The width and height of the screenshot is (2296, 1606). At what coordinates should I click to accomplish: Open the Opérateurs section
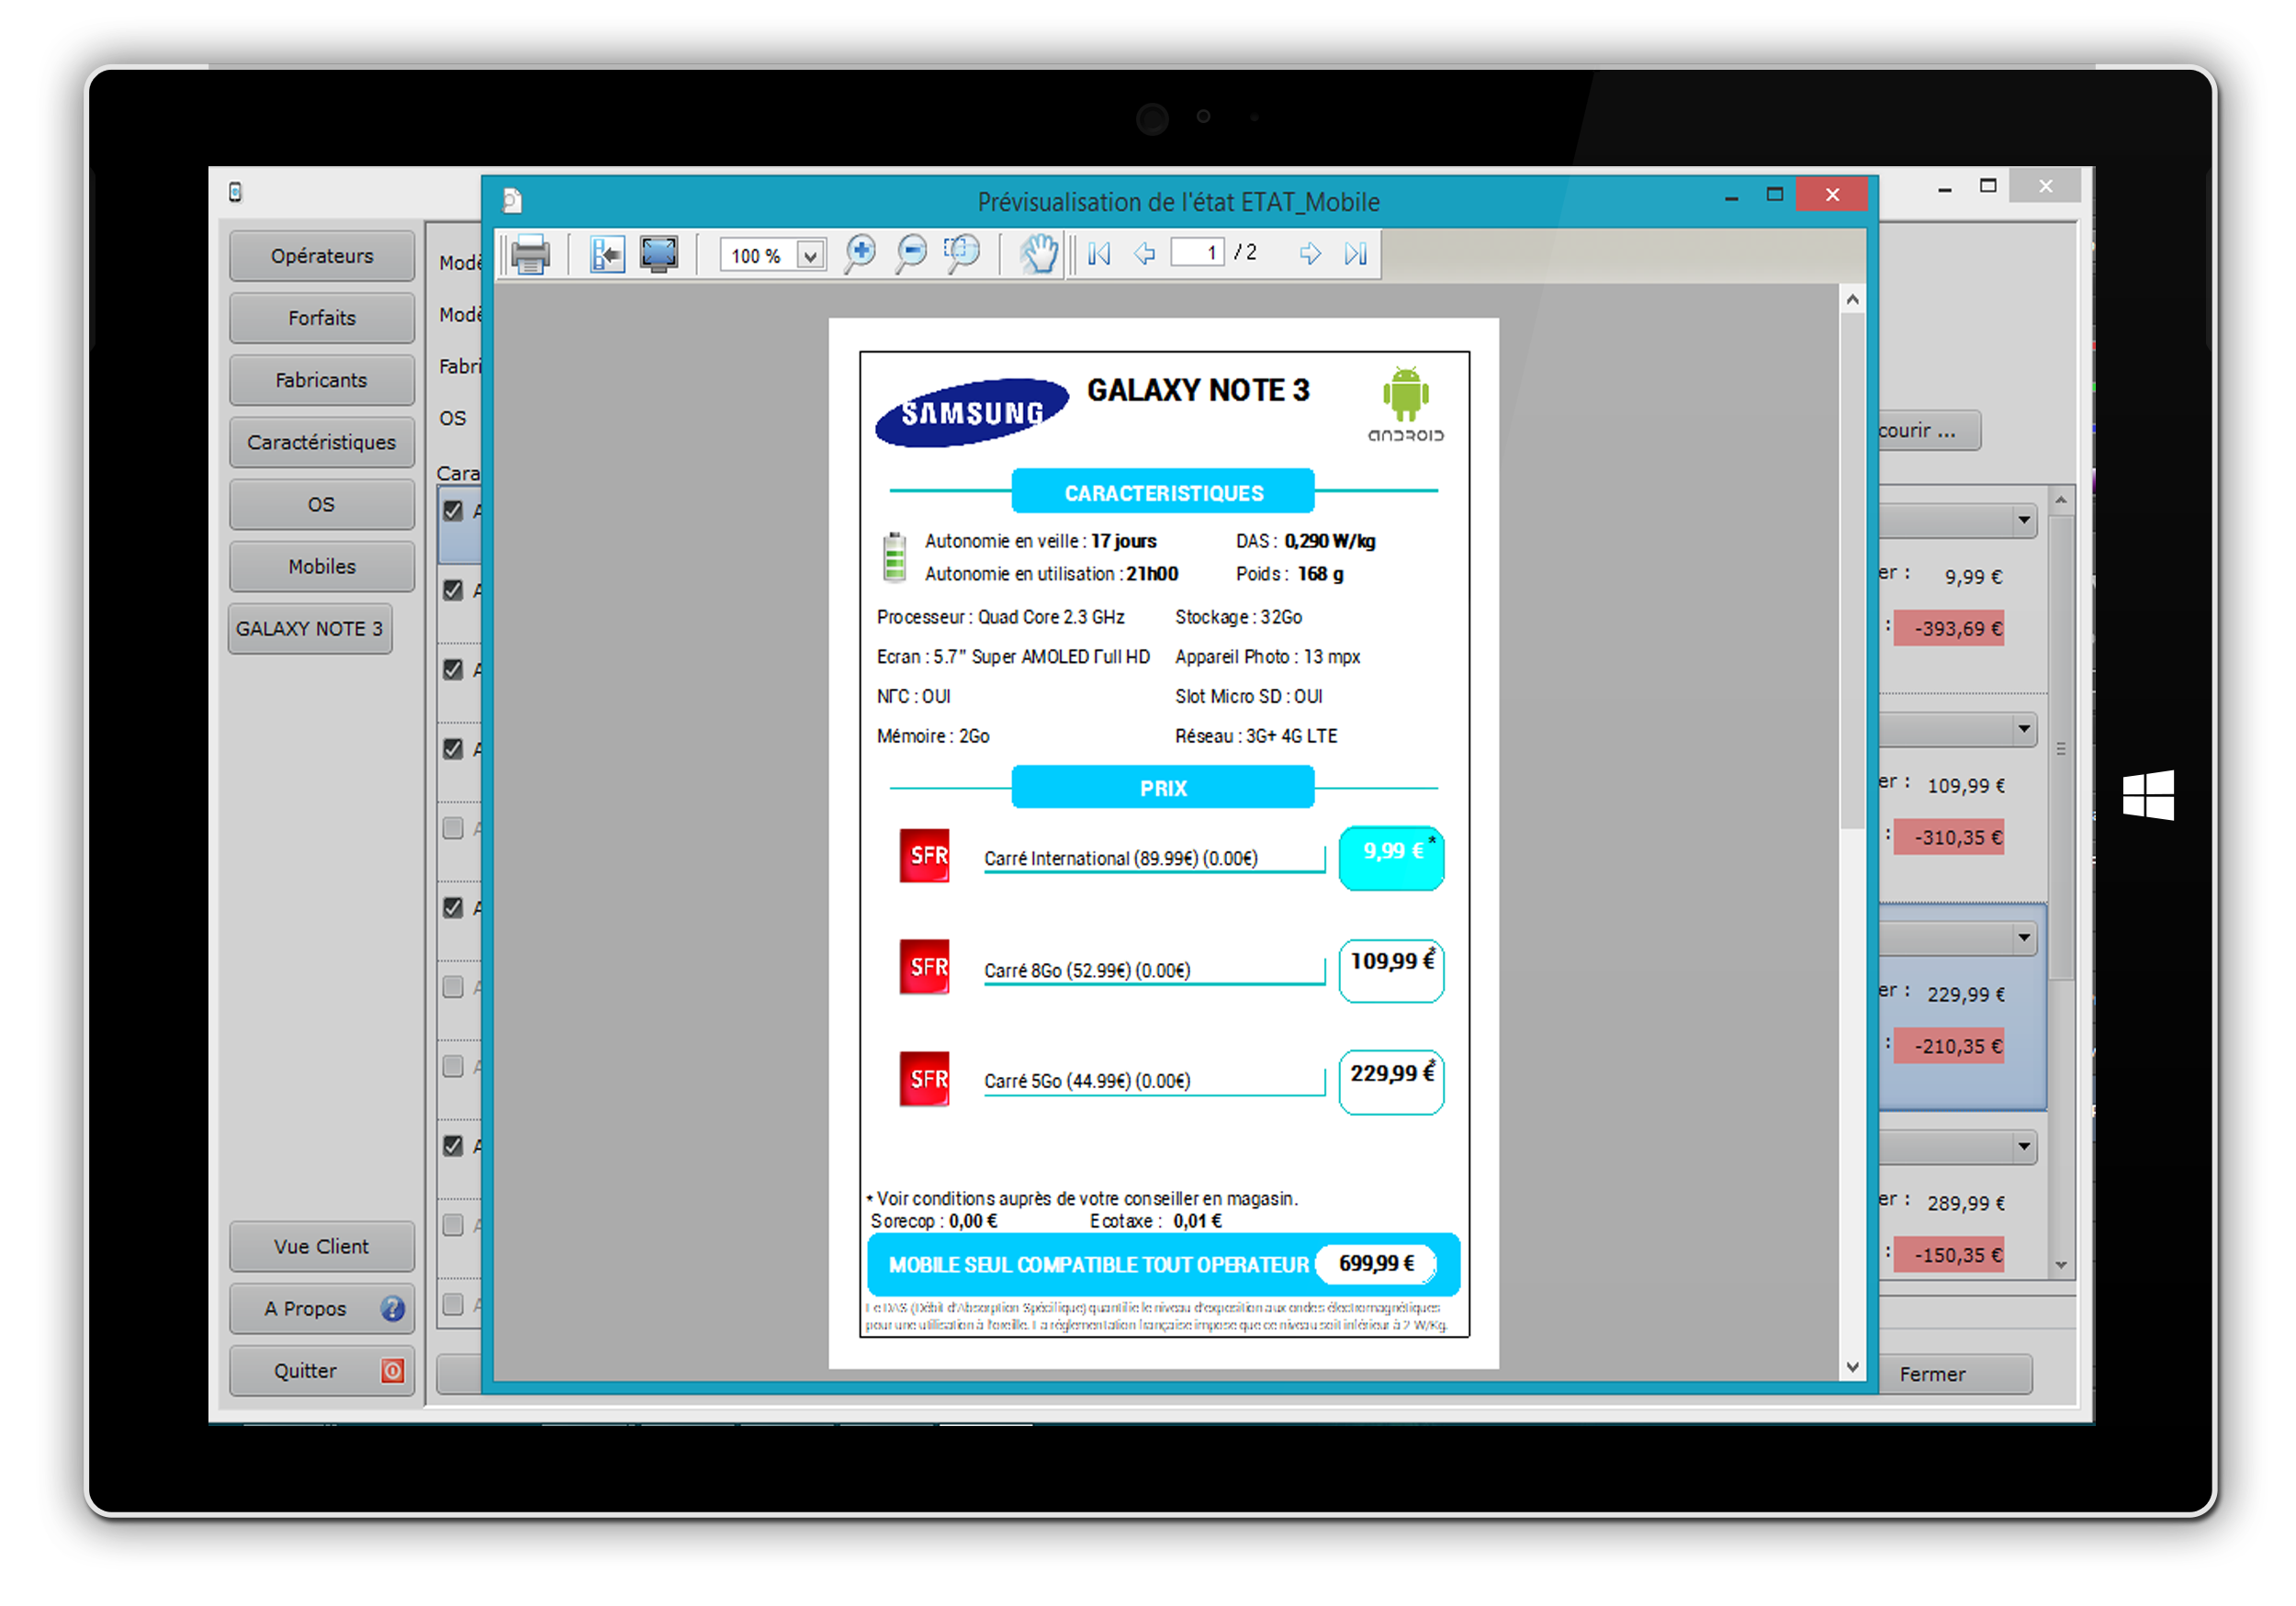pos(321,256)
